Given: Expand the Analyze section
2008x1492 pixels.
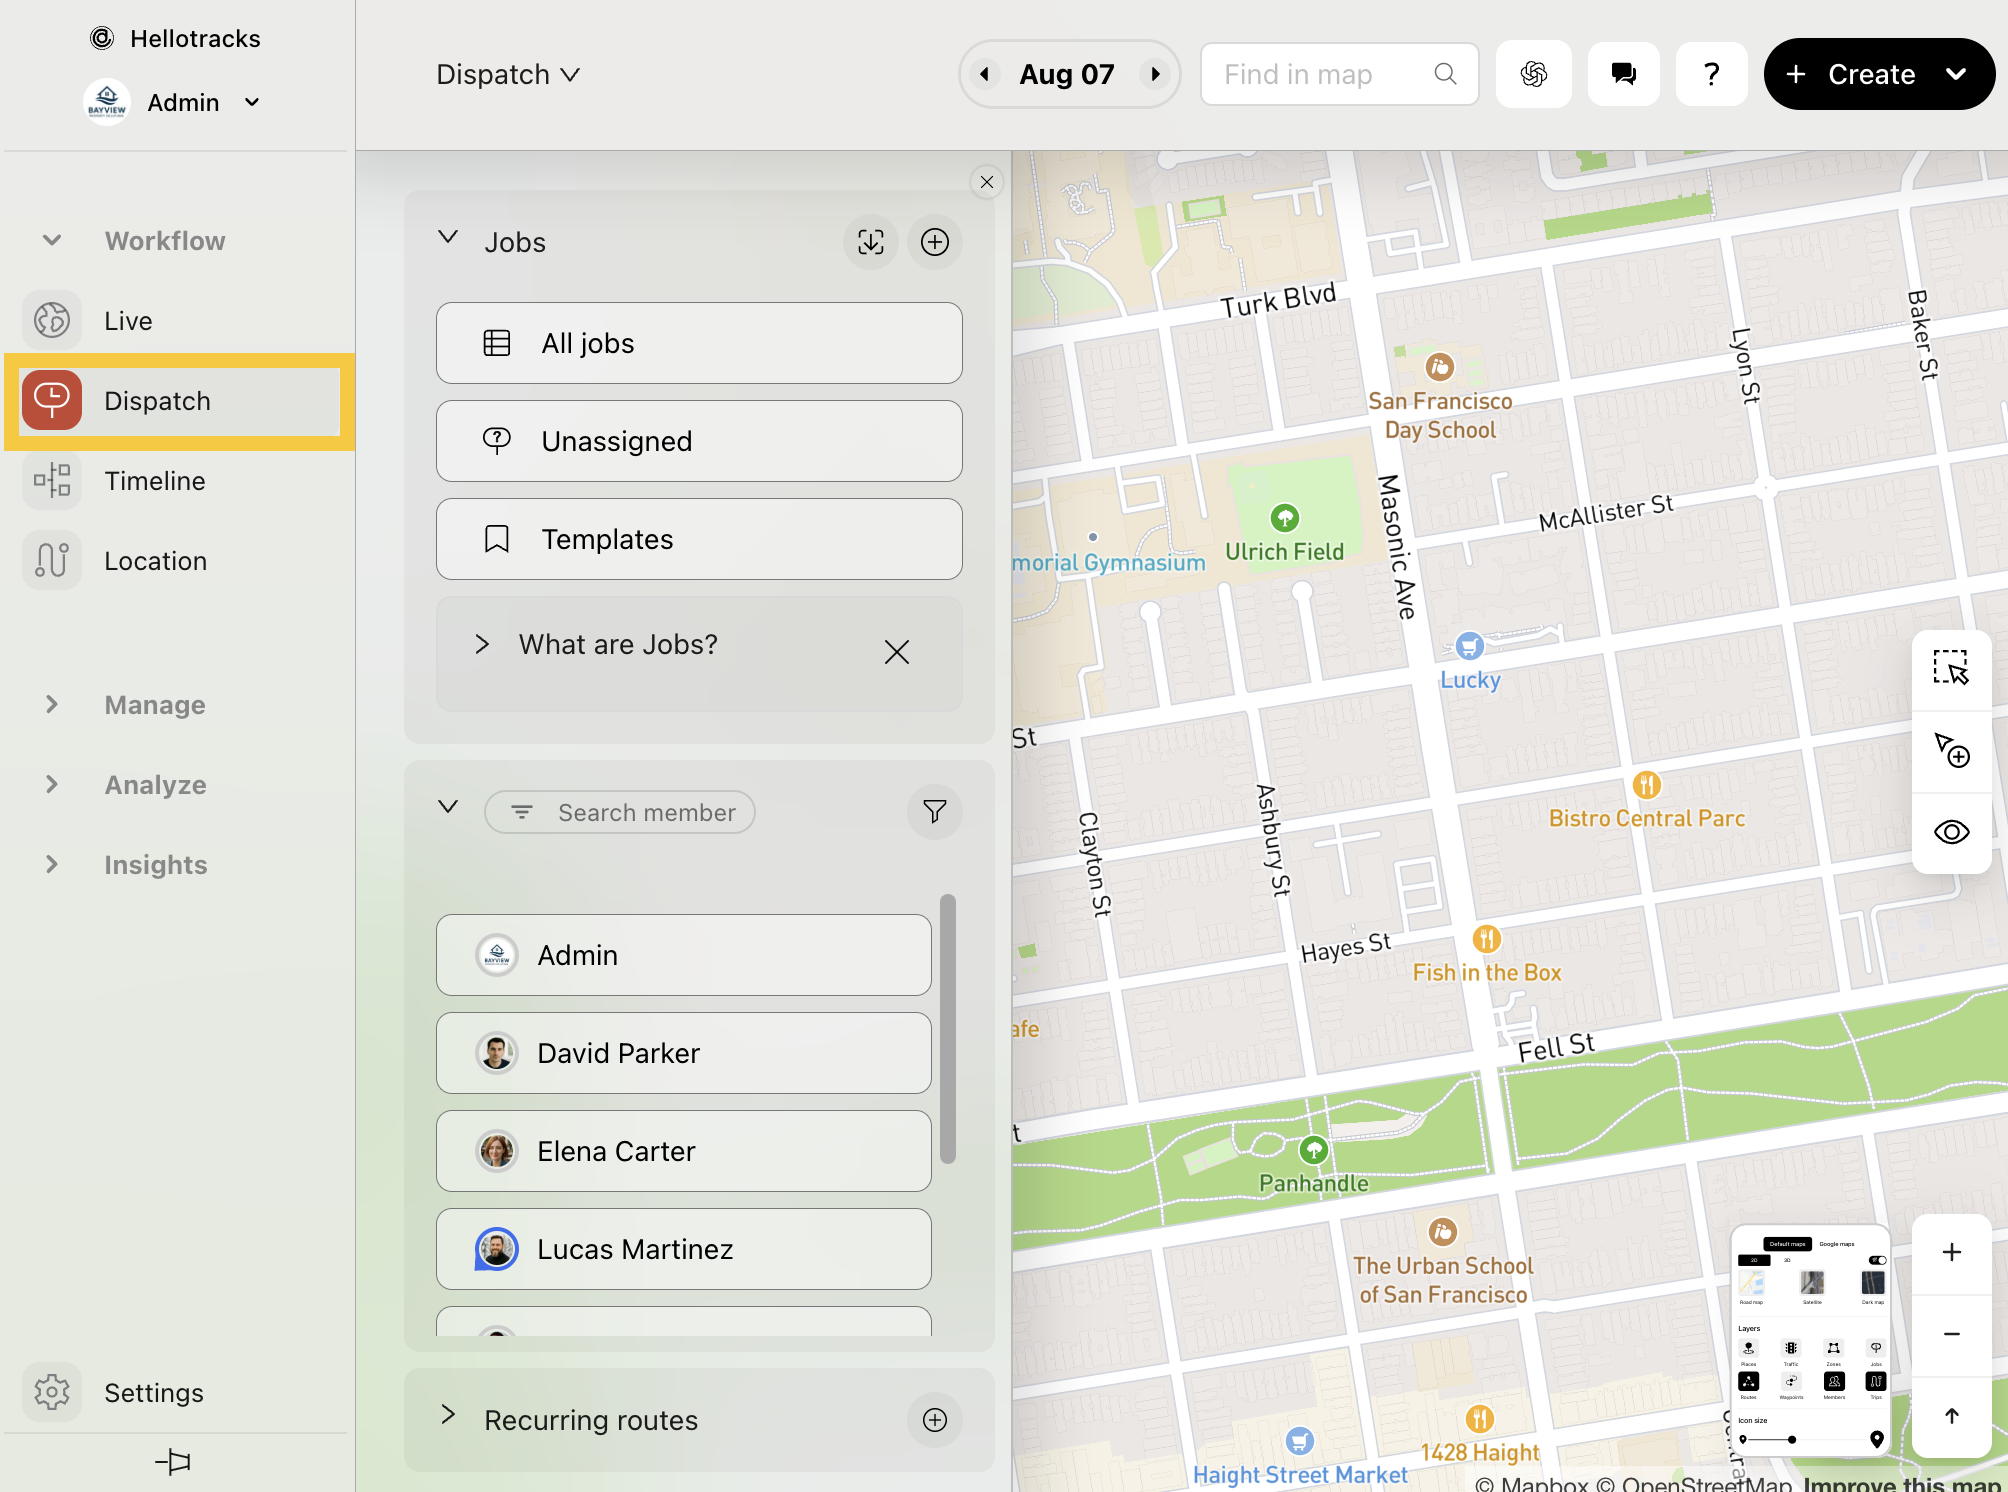Looking at the screenshot, I should [52, 784].
